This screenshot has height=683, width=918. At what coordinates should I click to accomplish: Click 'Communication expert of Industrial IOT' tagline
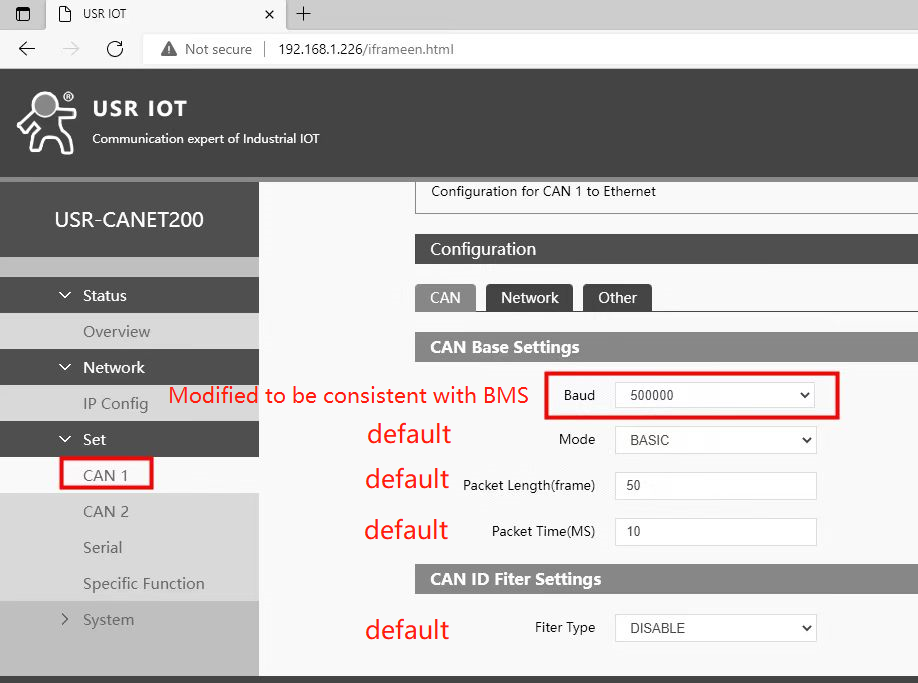pyautogui.click(x=206, y=139)
